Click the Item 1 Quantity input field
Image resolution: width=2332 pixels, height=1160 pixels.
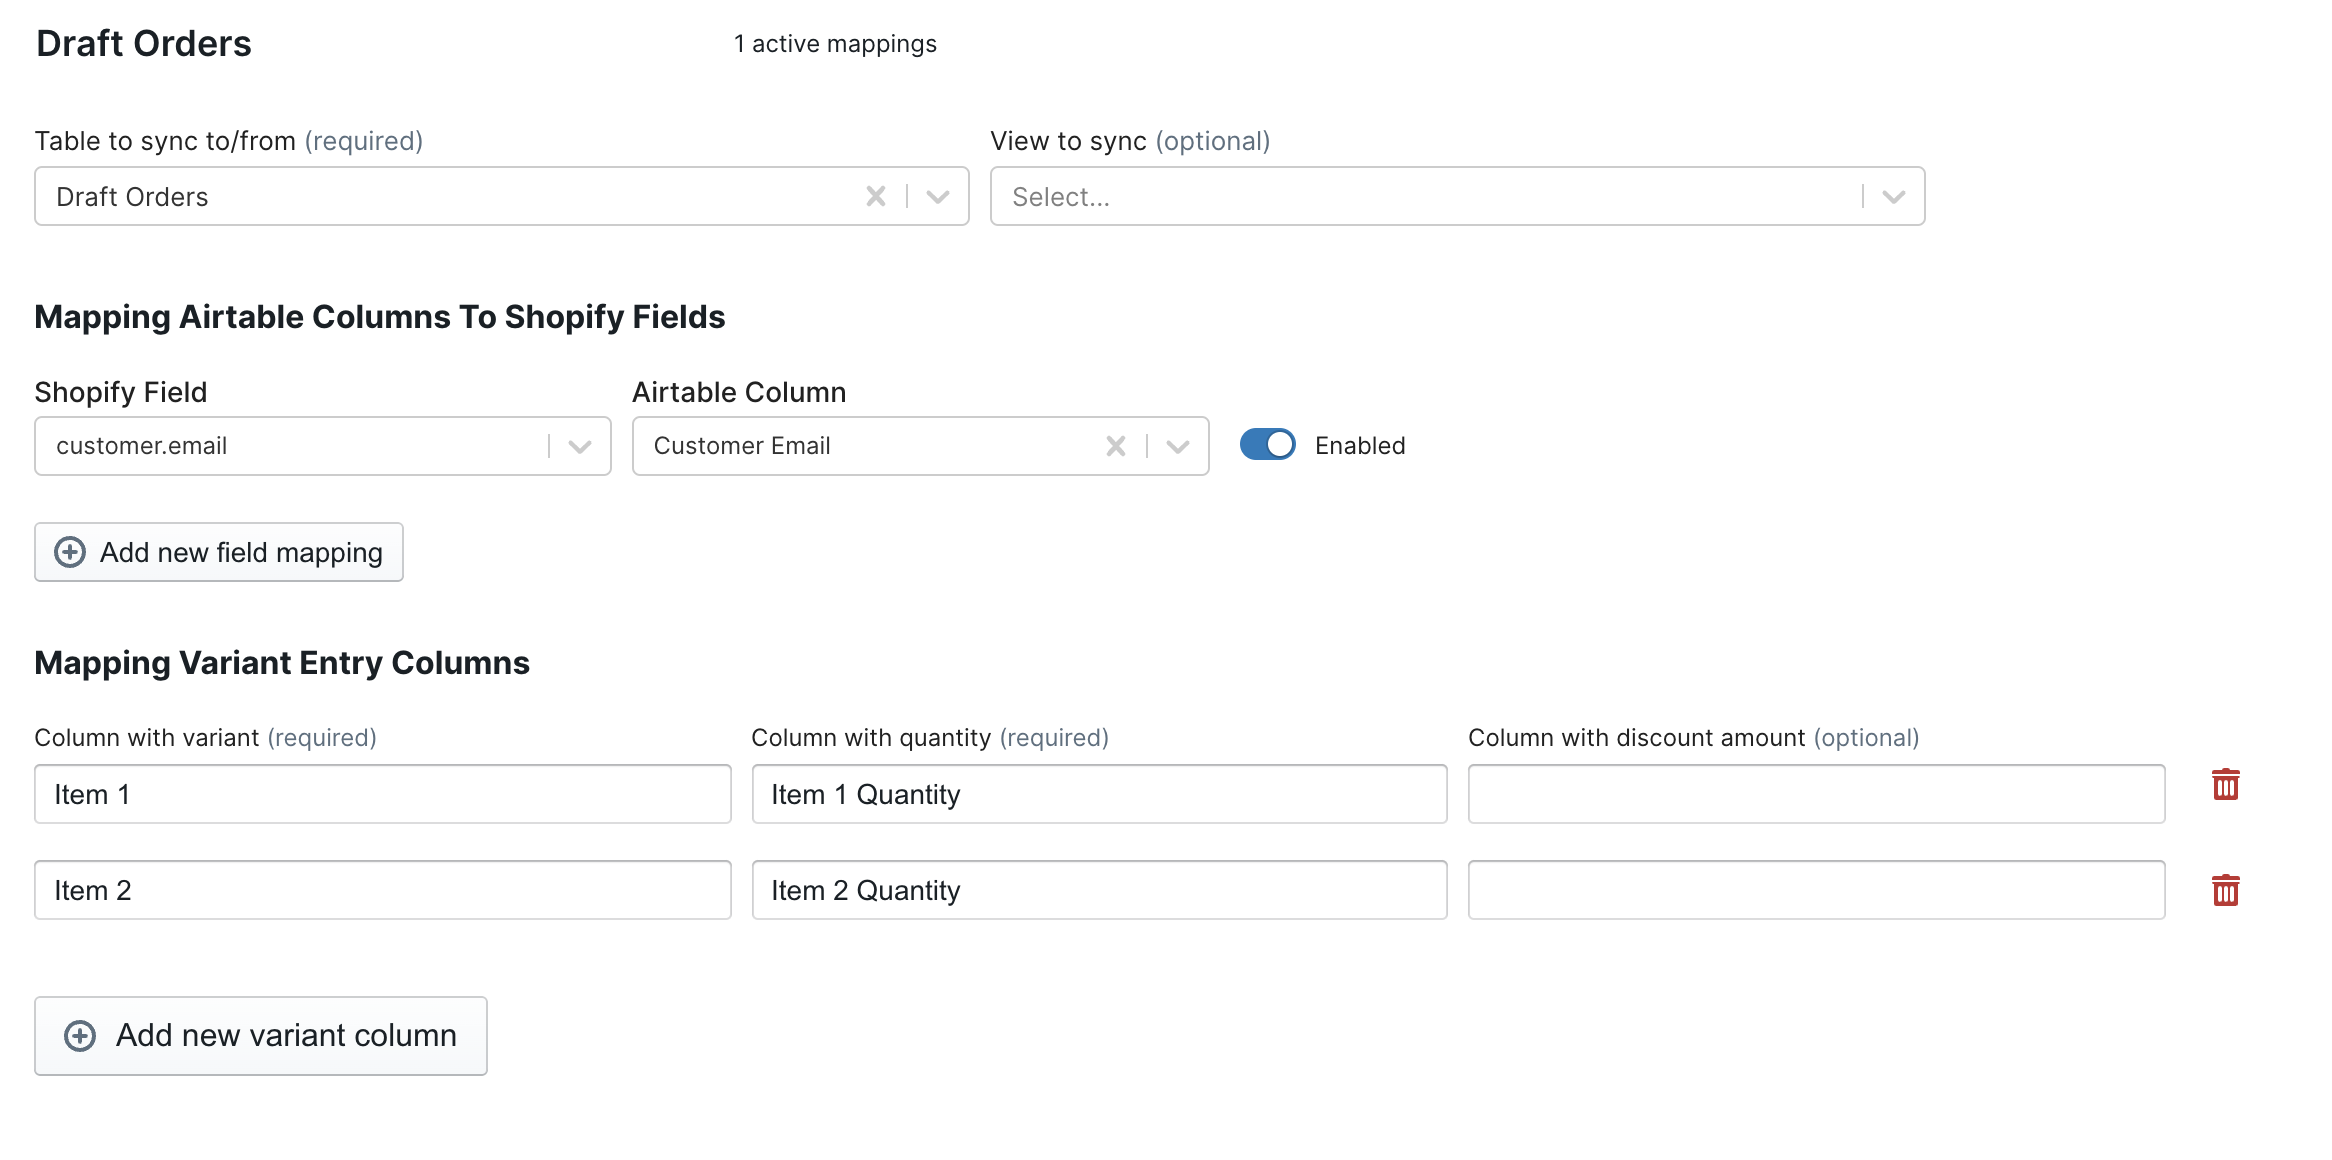pos(1098,794)
